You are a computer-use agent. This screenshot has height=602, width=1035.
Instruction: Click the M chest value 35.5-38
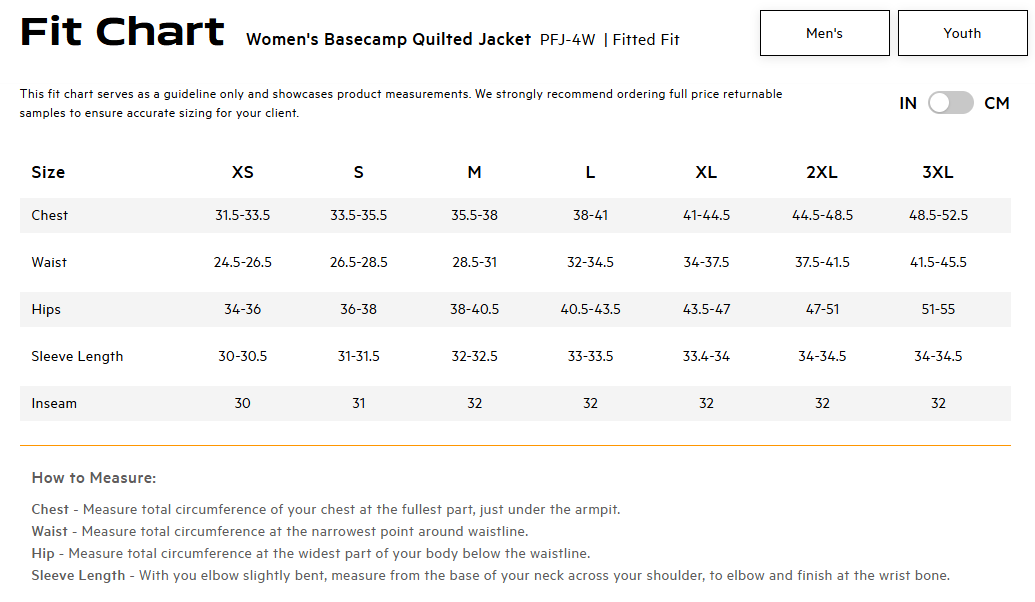[475, 215]
